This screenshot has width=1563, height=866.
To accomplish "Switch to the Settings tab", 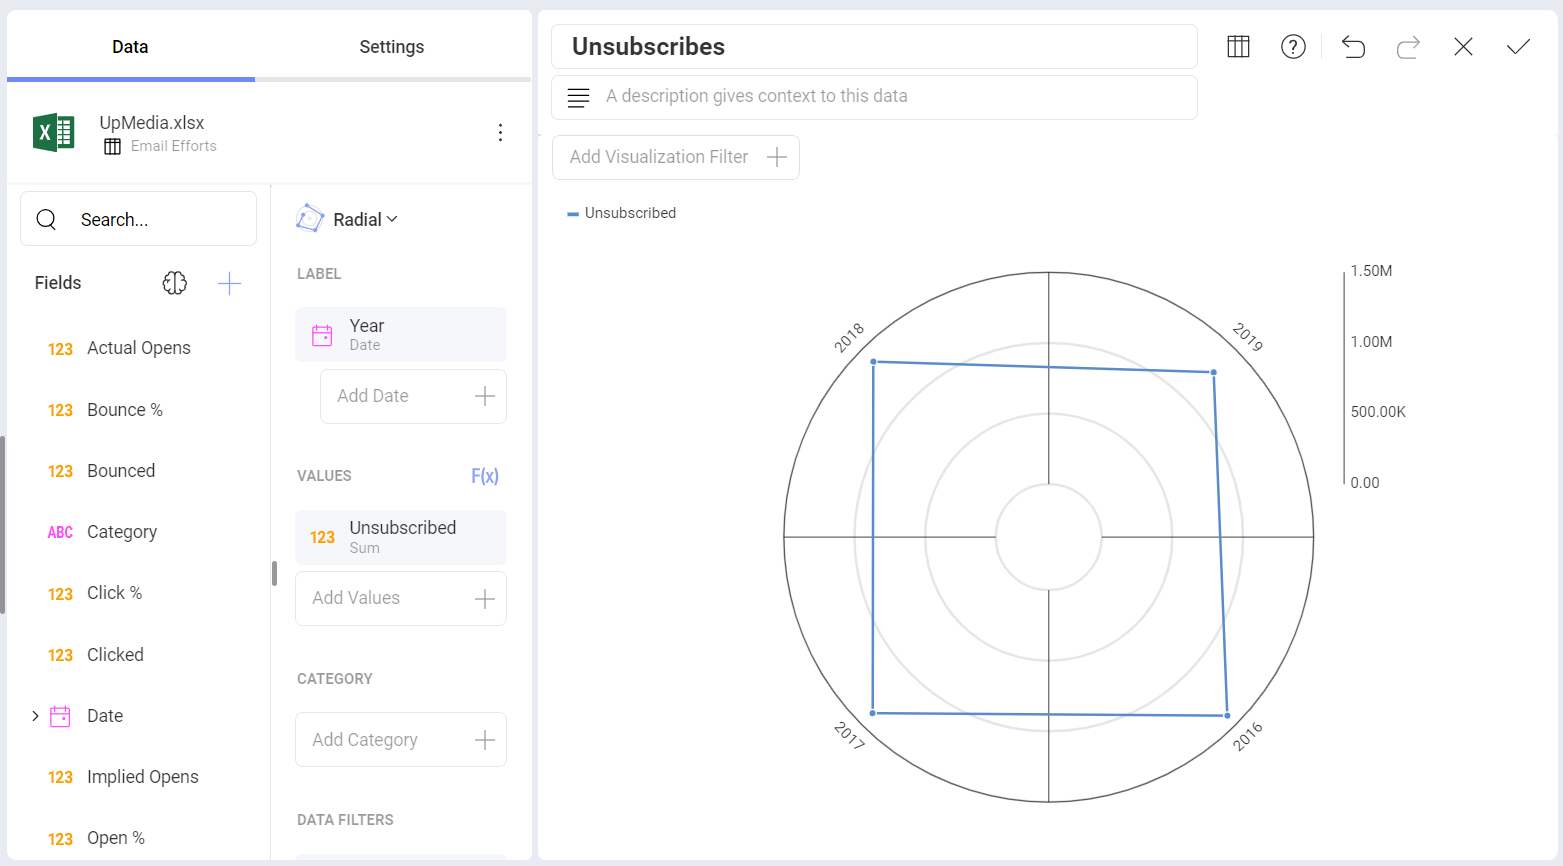I will (392, 47).
